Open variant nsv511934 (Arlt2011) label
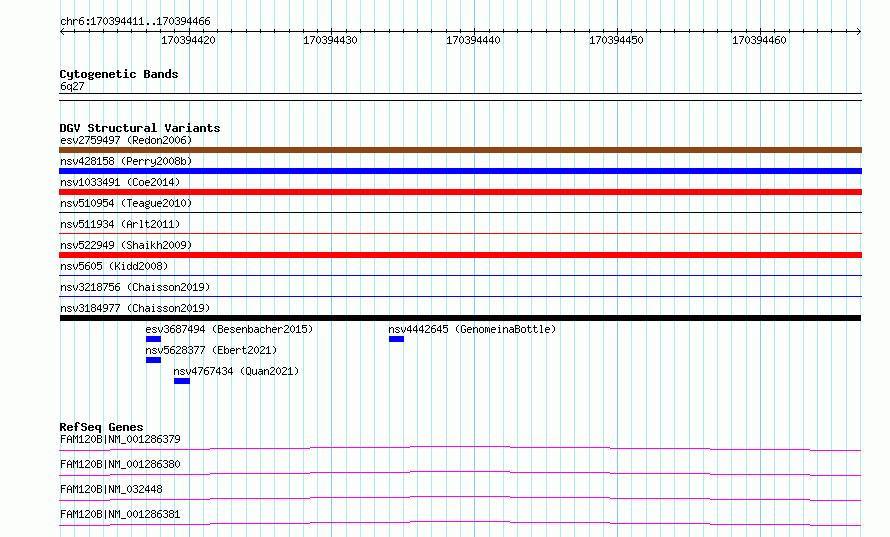The height and width of the screenshot is (537, 890). click(120, 224)
